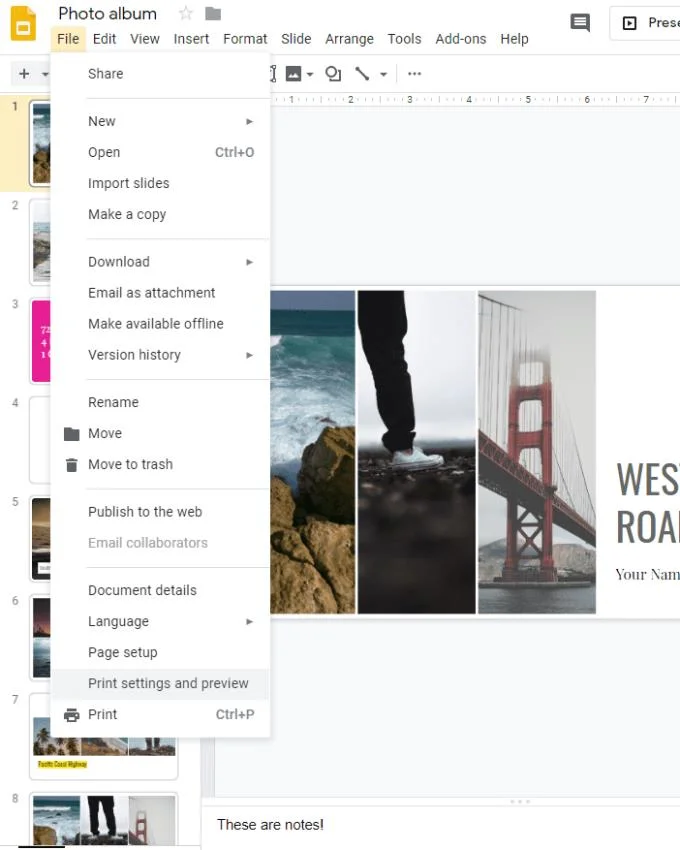
Task: Select the pink slide 3 thumbnail
Action: pyautogui.click(x=40, y=341)
